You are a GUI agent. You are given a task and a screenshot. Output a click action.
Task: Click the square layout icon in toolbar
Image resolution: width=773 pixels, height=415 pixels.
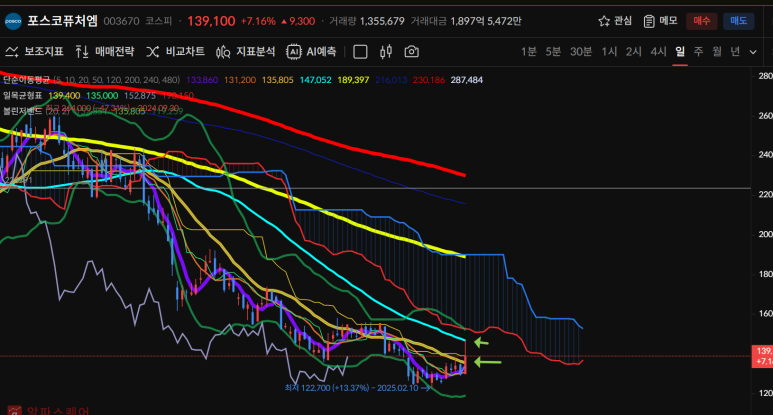[x=360, y=51]
